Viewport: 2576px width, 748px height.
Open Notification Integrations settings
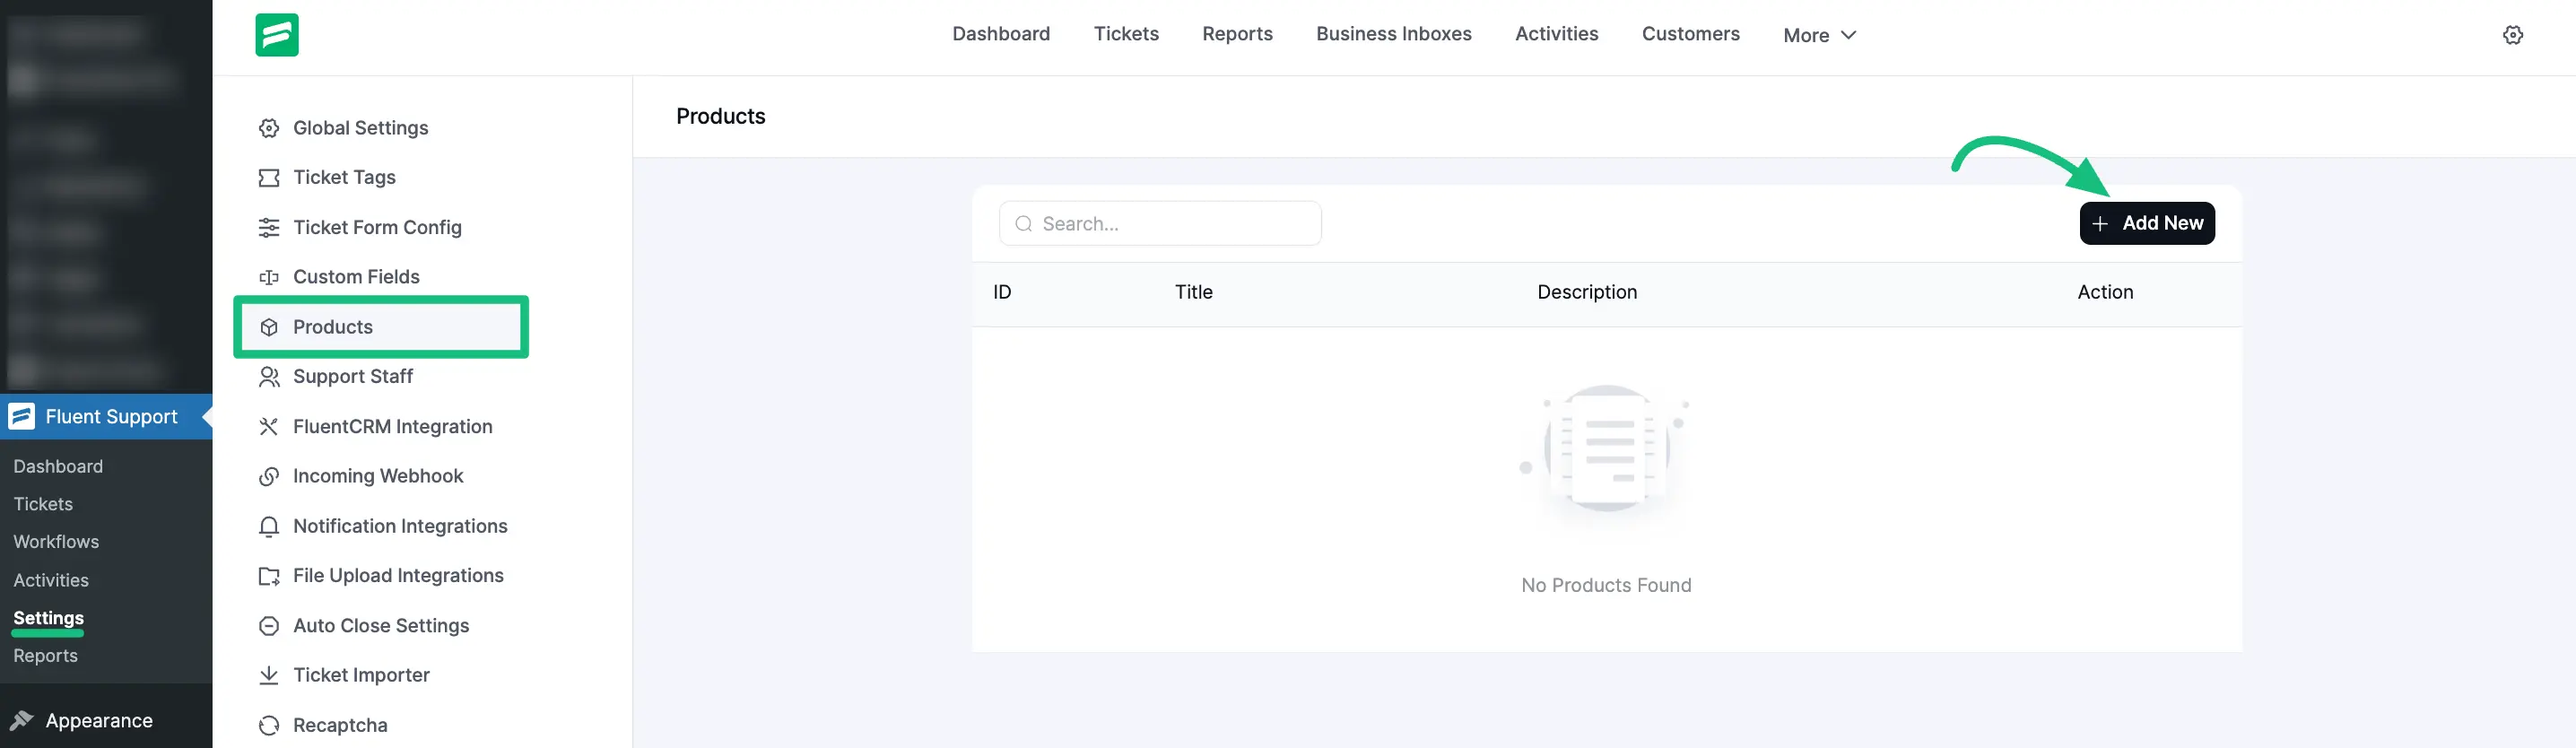400,526
